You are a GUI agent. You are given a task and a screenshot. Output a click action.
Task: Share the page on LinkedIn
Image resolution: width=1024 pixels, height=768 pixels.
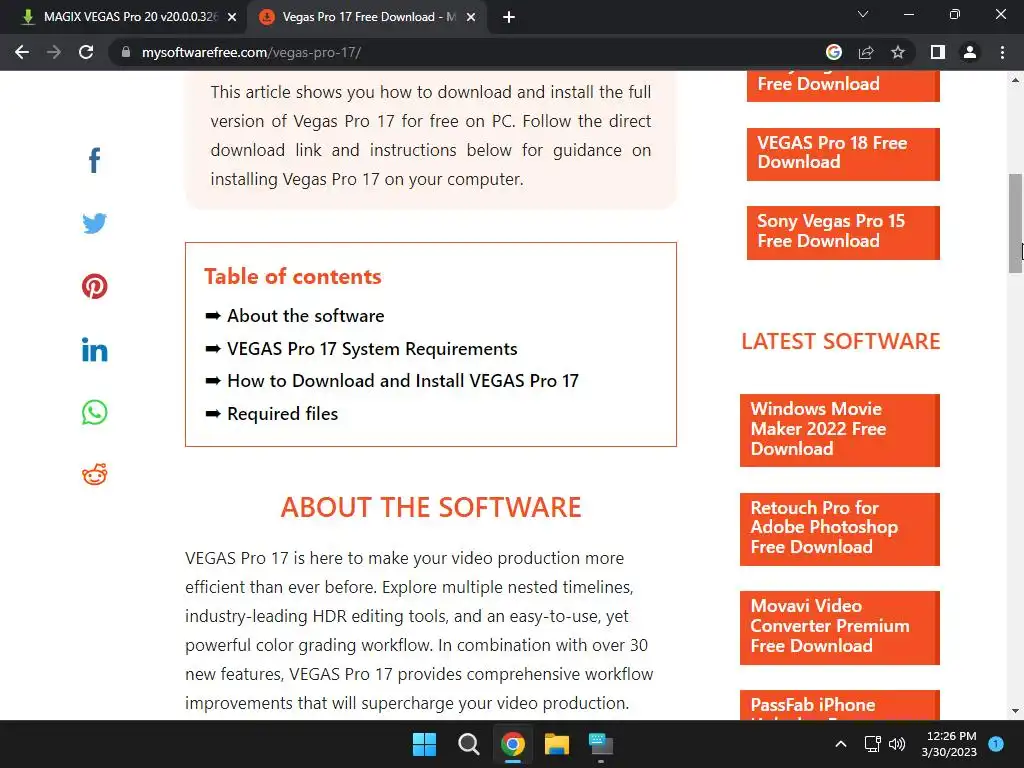(95, 350)
